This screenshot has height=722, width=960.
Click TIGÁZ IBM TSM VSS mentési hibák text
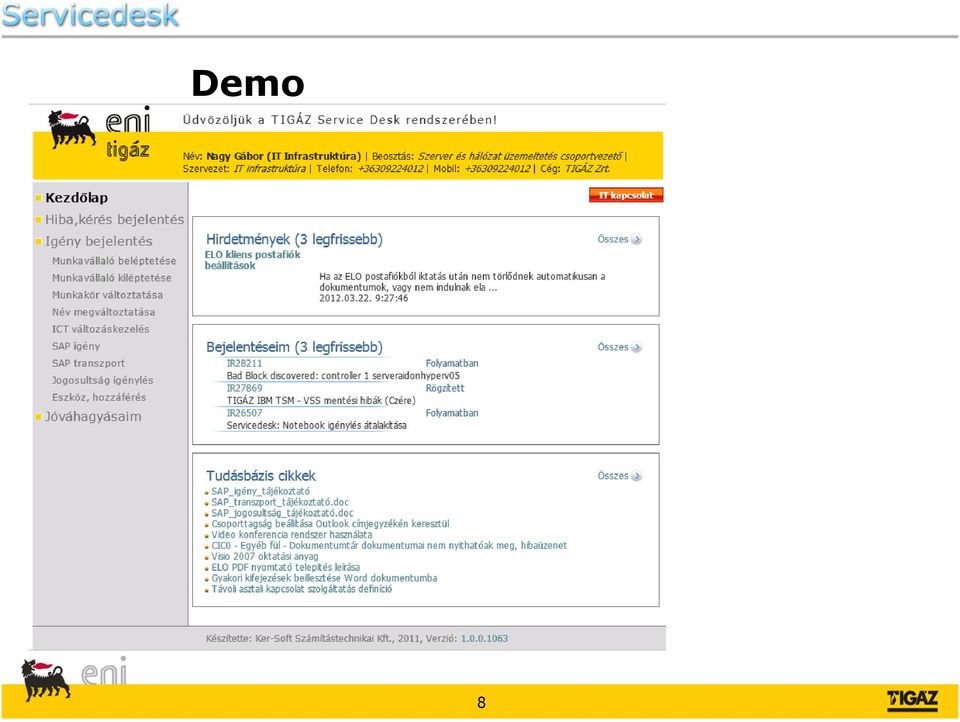(x=321, y=400)
